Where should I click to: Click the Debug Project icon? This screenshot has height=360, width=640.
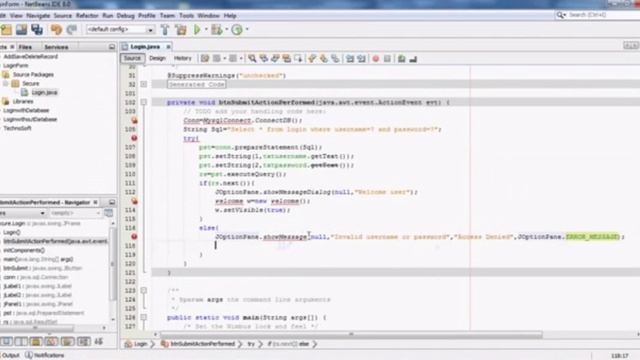click(217, 29)
